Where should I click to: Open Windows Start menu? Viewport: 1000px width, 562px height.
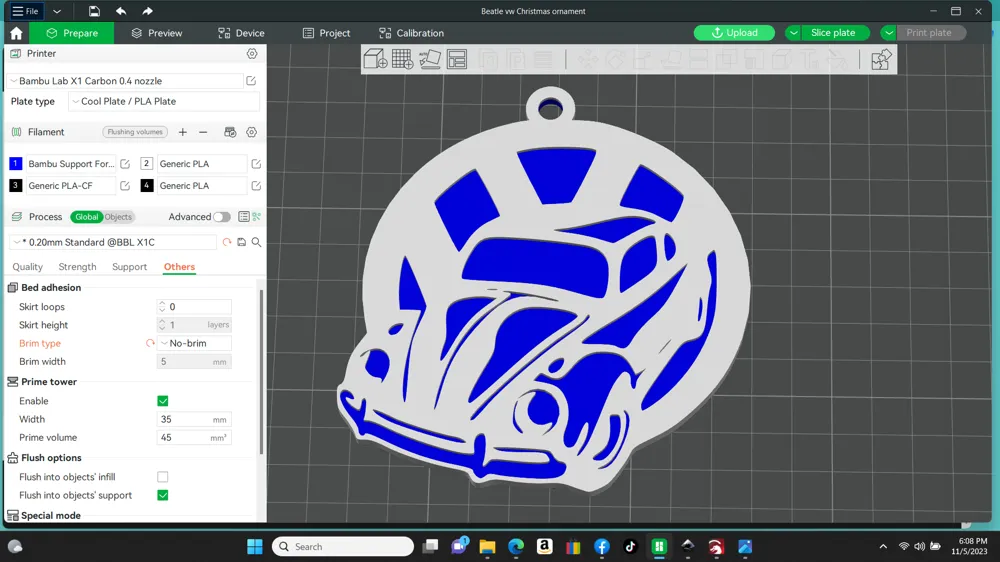tap(254, 547)
